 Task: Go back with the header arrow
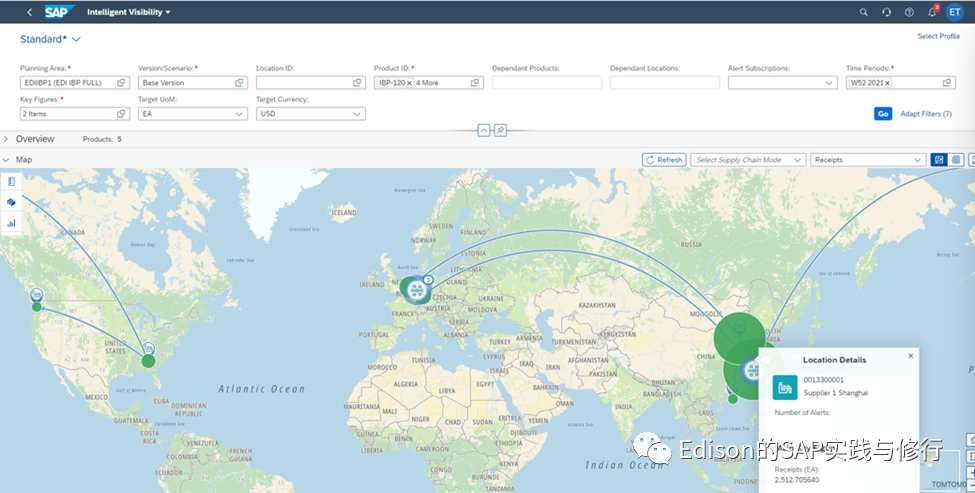[29, 12]
